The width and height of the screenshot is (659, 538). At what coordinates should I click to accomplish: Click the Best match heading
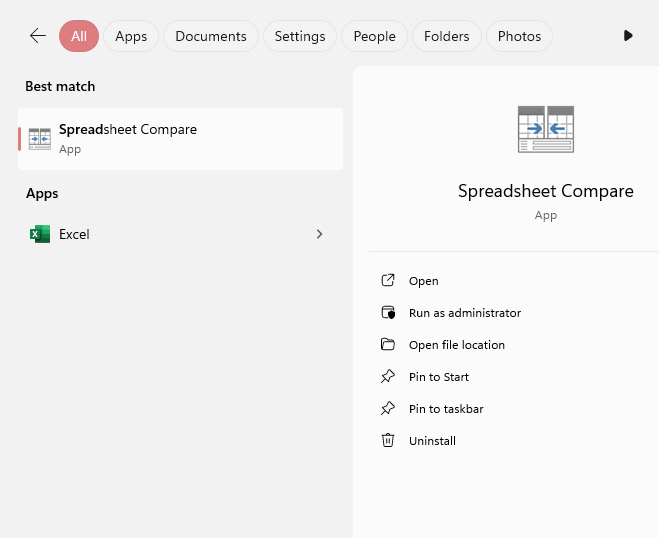click(60, 86)
